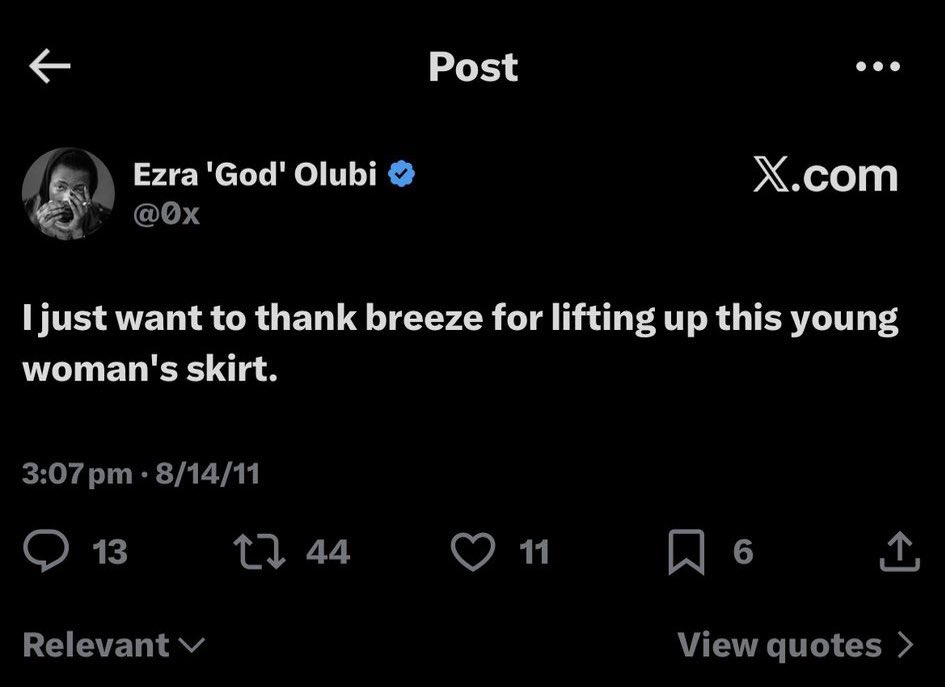
Task: Click the X.com logo text
Action: 823,176
